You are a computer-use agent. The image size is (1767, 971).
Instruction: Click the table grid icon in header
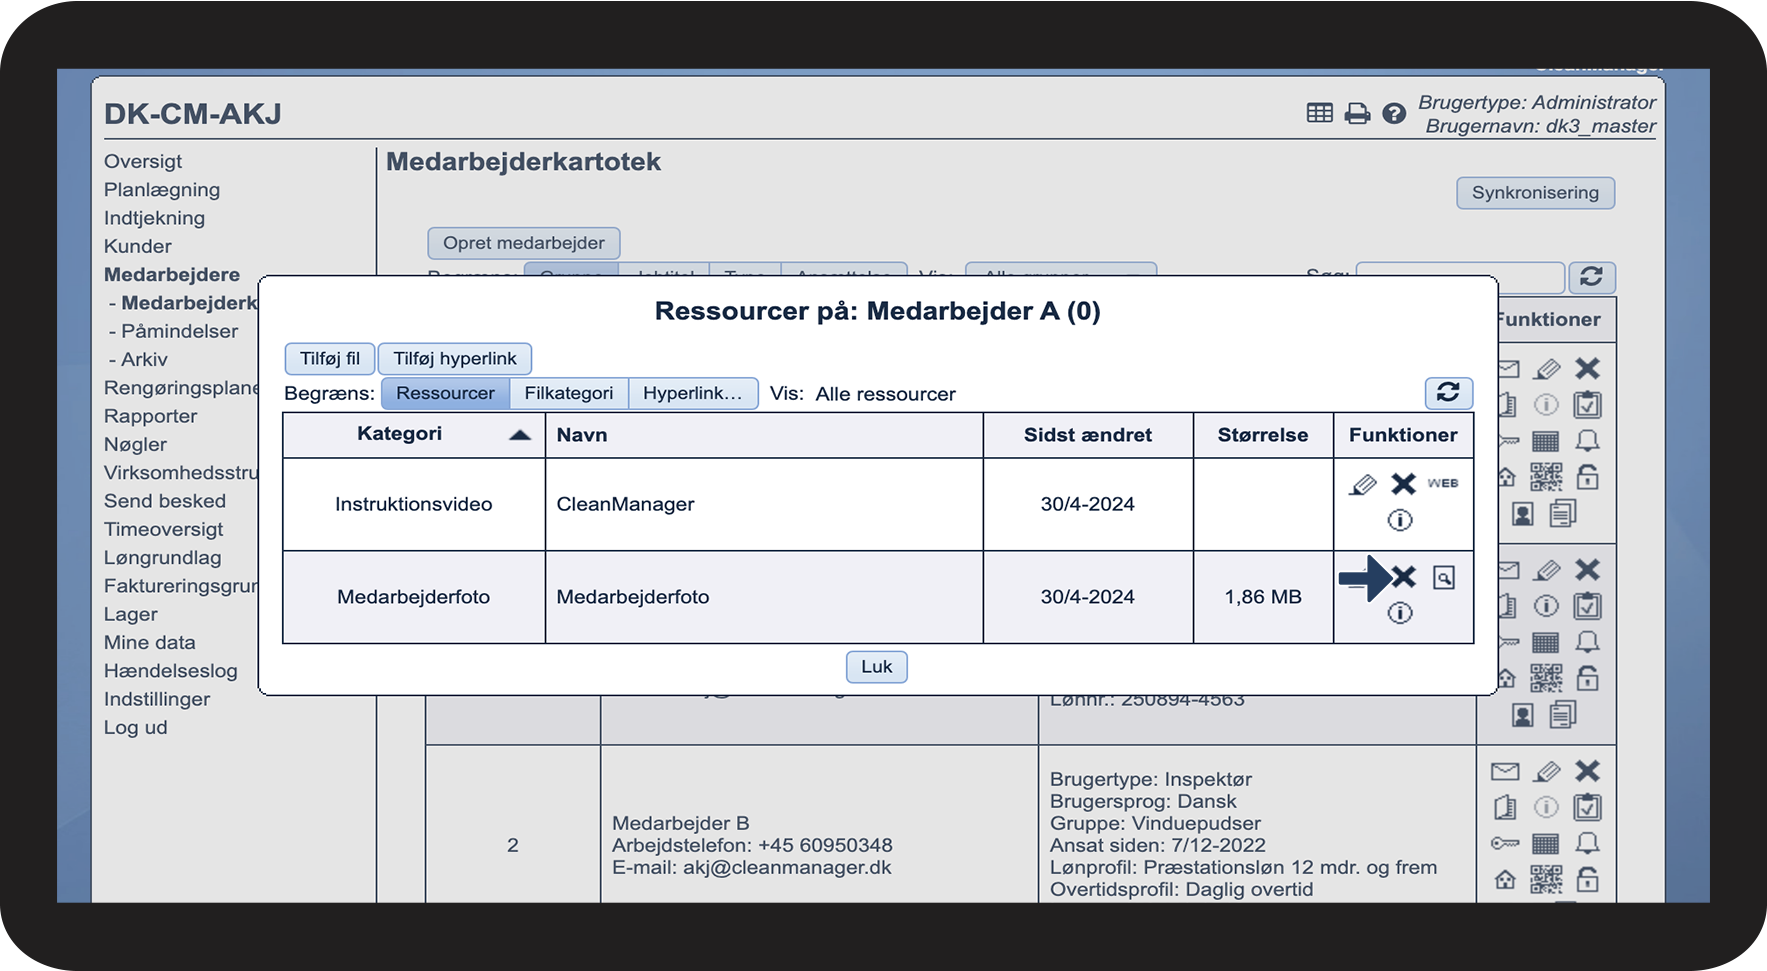click(1320, 113)
